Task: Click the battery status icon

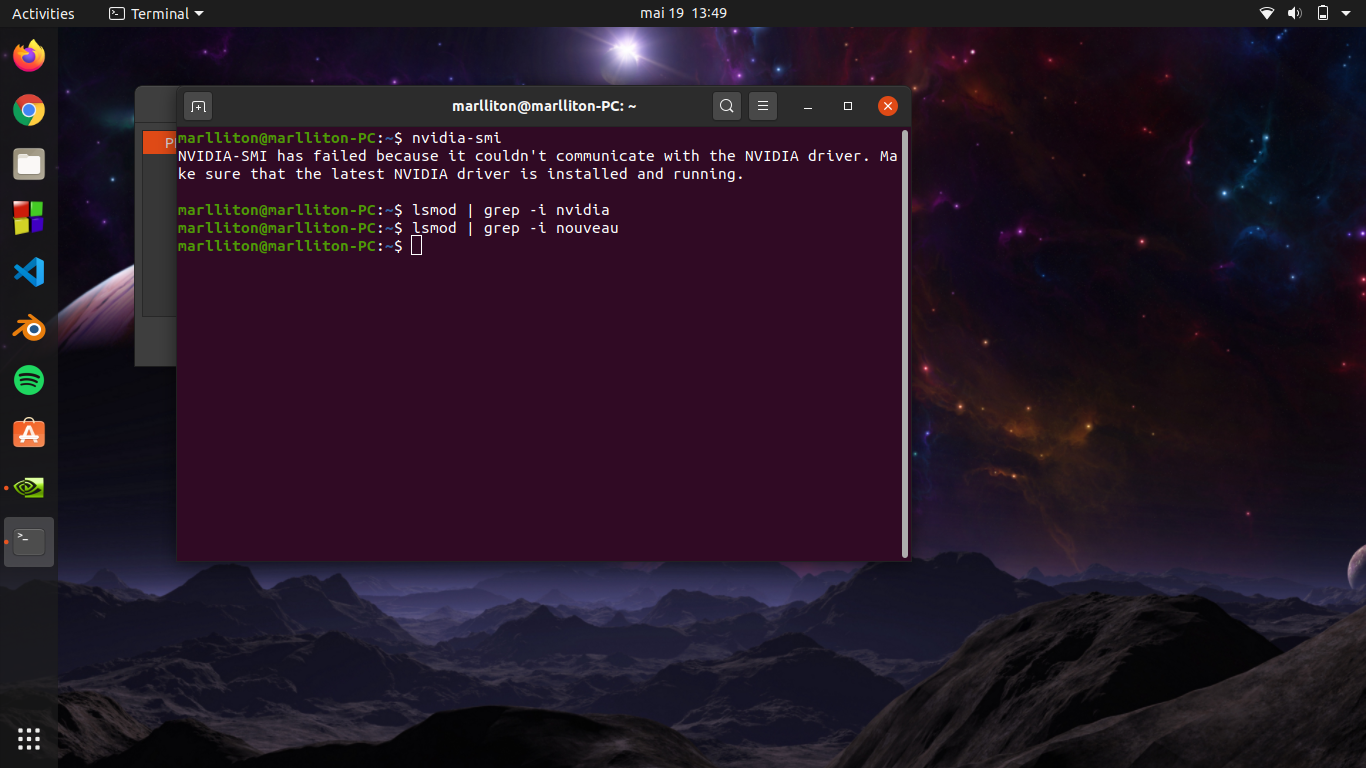Action: (1322, 13)
